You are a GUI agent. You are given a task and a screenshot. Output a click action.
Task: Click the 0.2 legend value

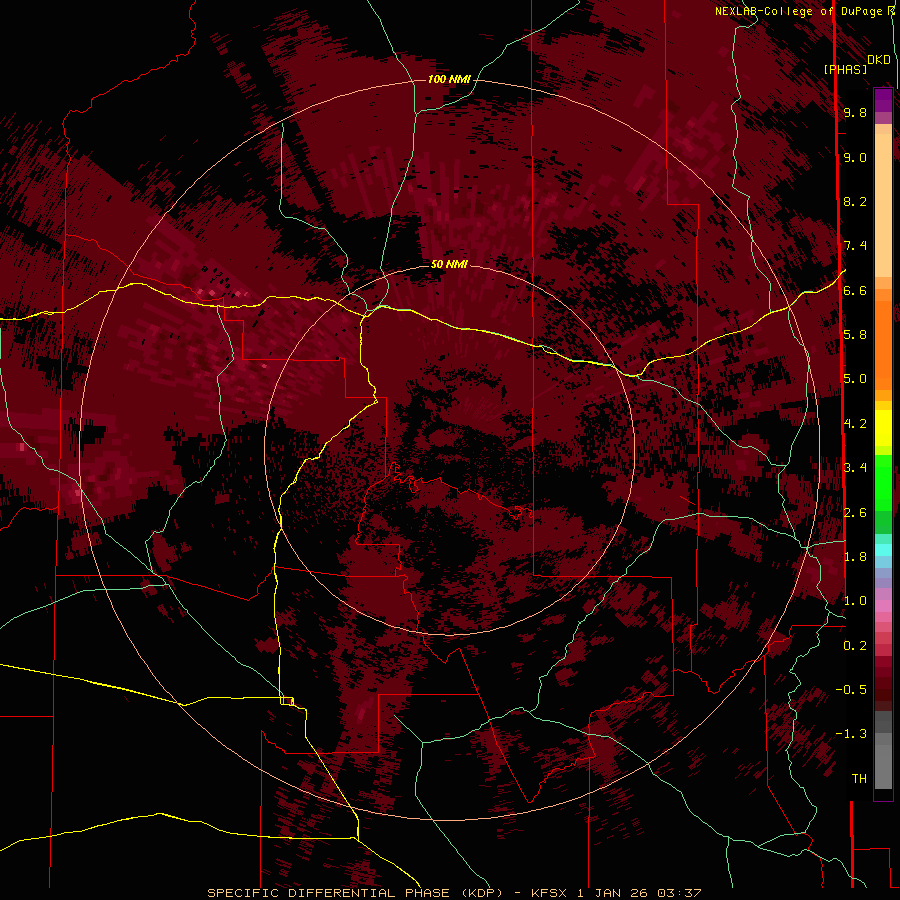pyautogui.click(x=855, y=646)
